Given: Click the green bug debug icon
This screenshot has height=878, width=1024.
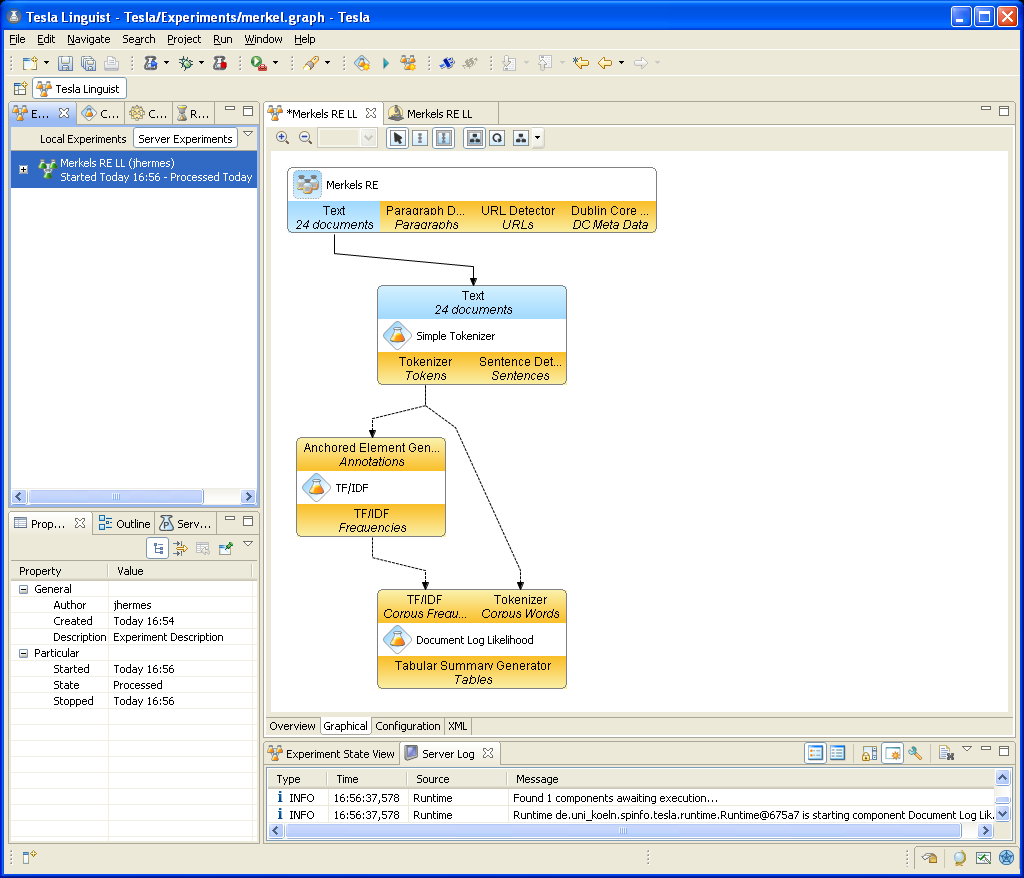Looking at the screenshot, I should click(x=186, y=63).
